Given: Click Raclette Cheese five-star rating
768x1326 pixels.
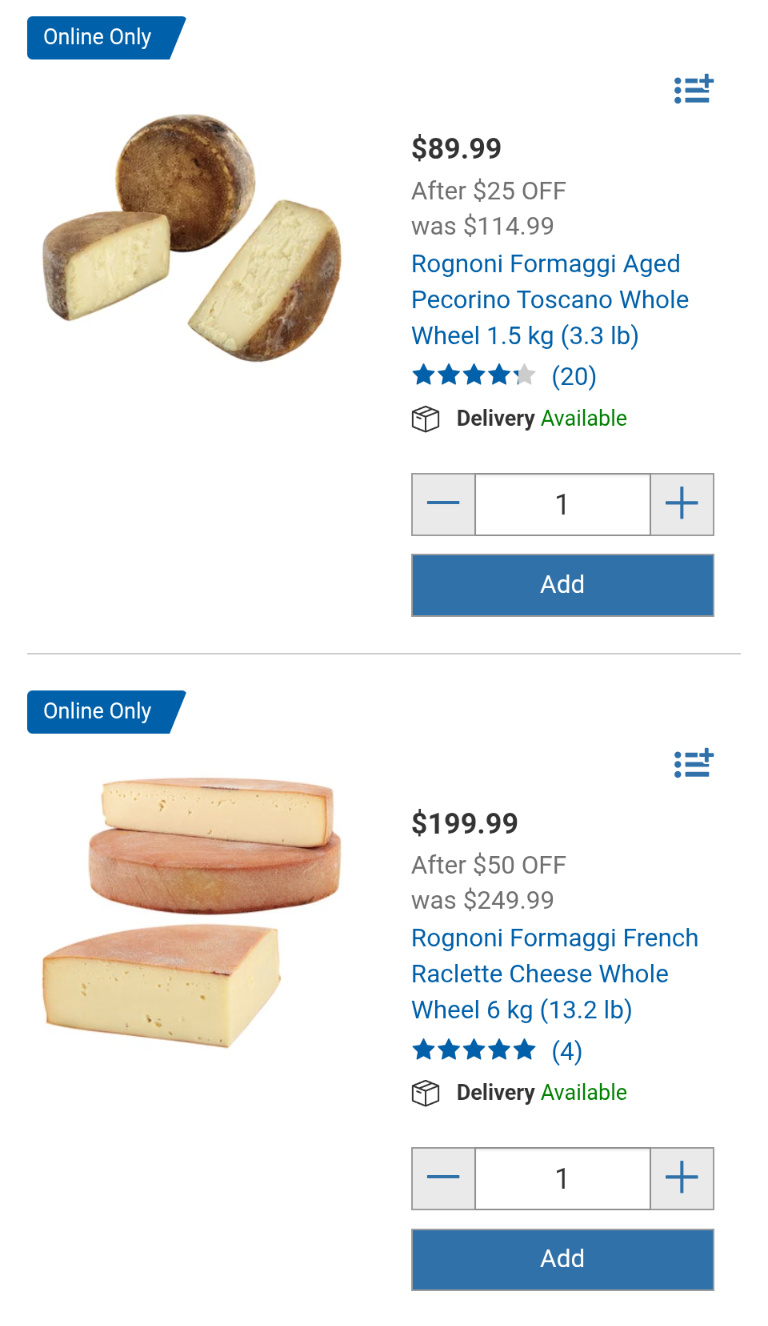Looking at the screenshot, I should (x=473, y=1050).
